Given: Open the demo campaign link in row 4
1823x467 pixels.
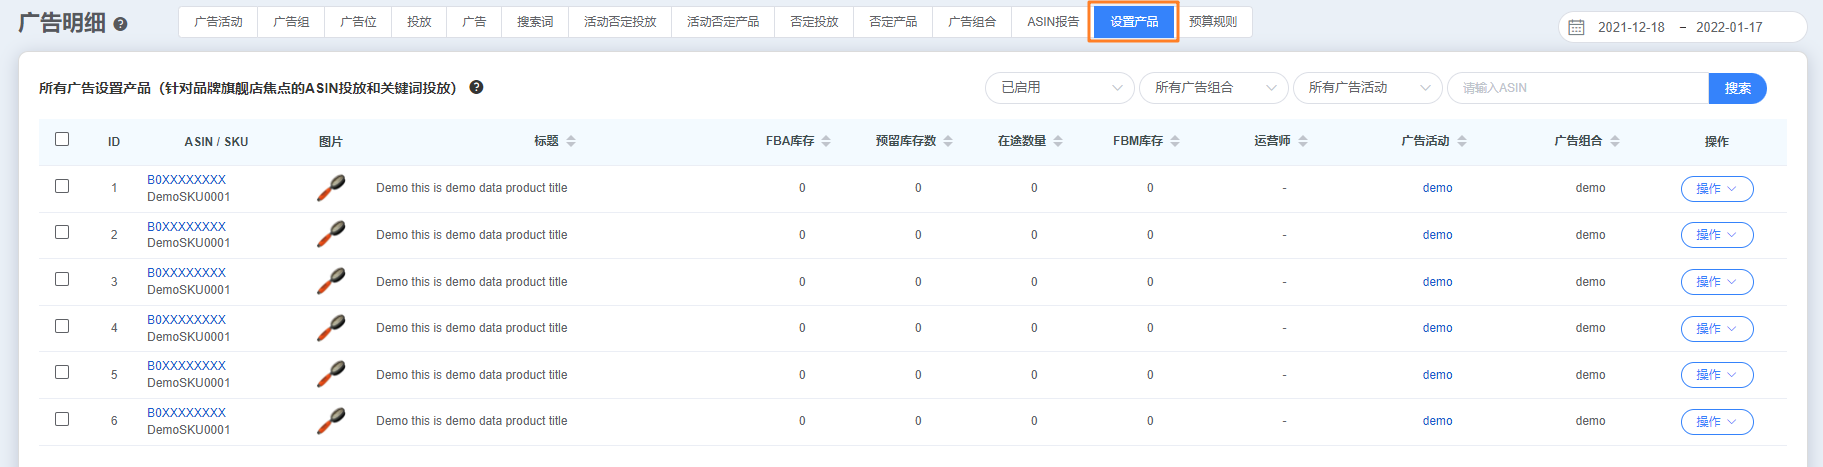Looking at the screenshot, I should click(1437, 328).
